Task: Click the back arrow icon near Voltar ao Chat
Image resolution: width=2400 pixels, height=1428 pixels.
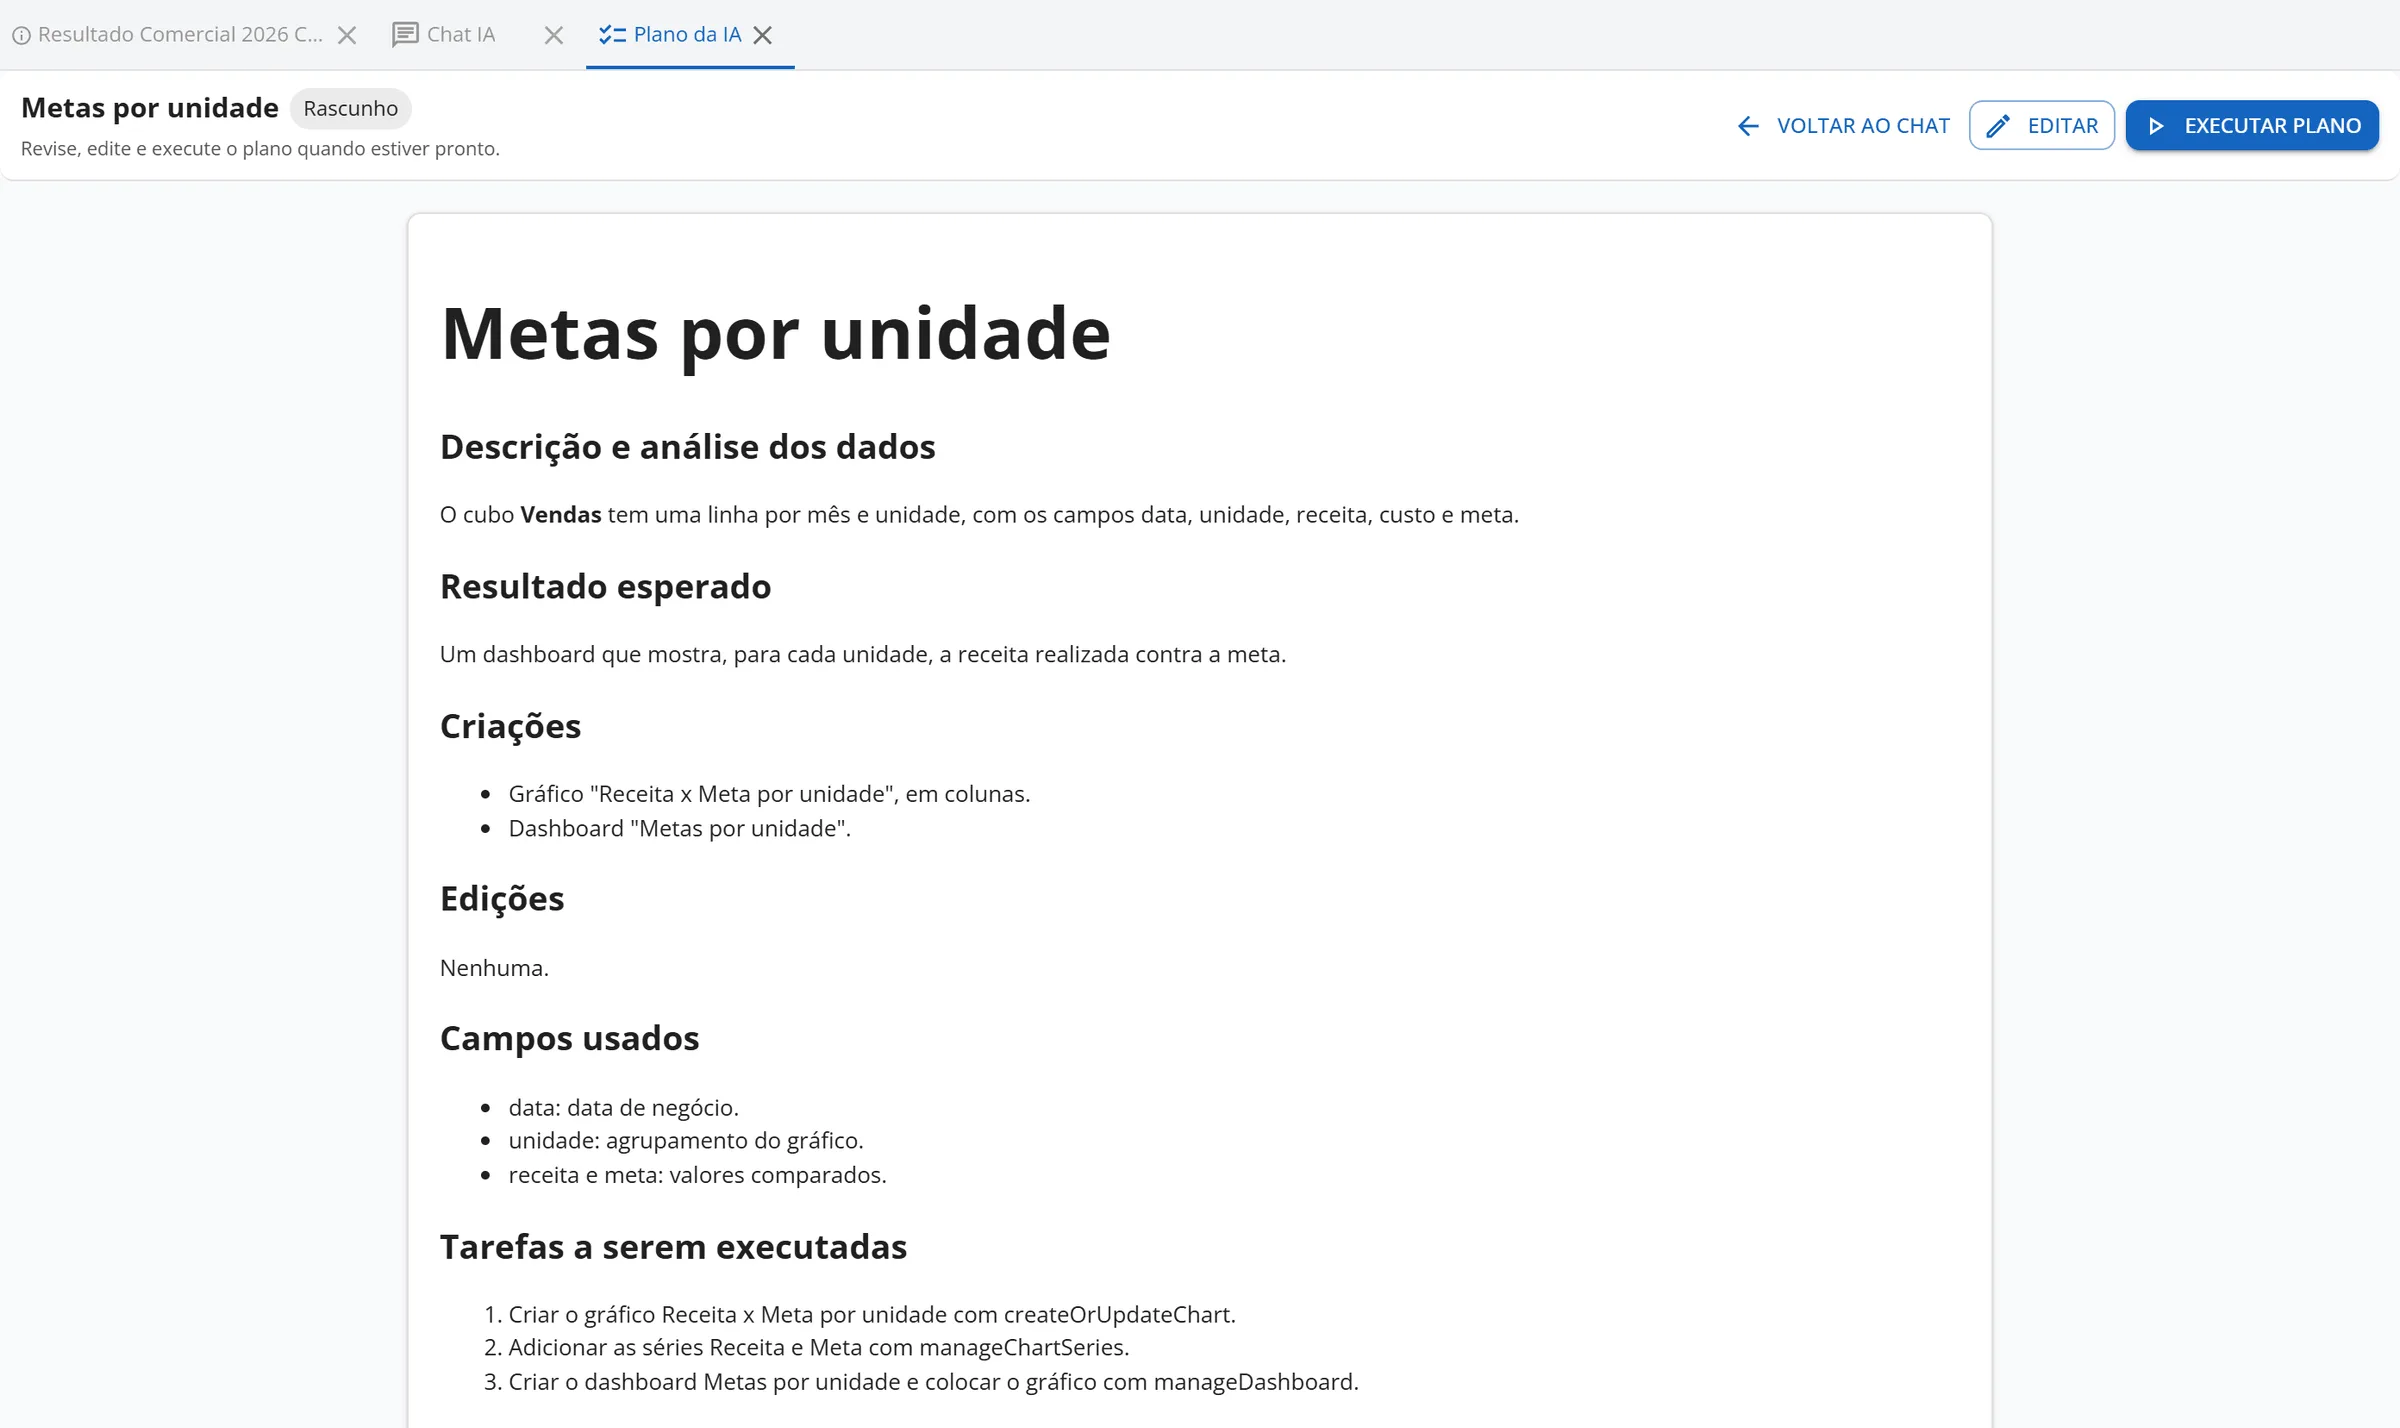Action: (x=1748, y=126)
